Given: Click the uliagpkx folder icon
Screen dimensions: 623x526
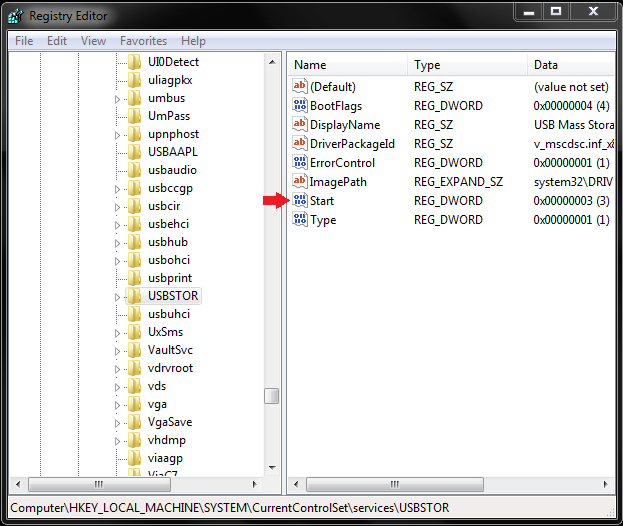Looking at the screenshot, I should [134, 80].
